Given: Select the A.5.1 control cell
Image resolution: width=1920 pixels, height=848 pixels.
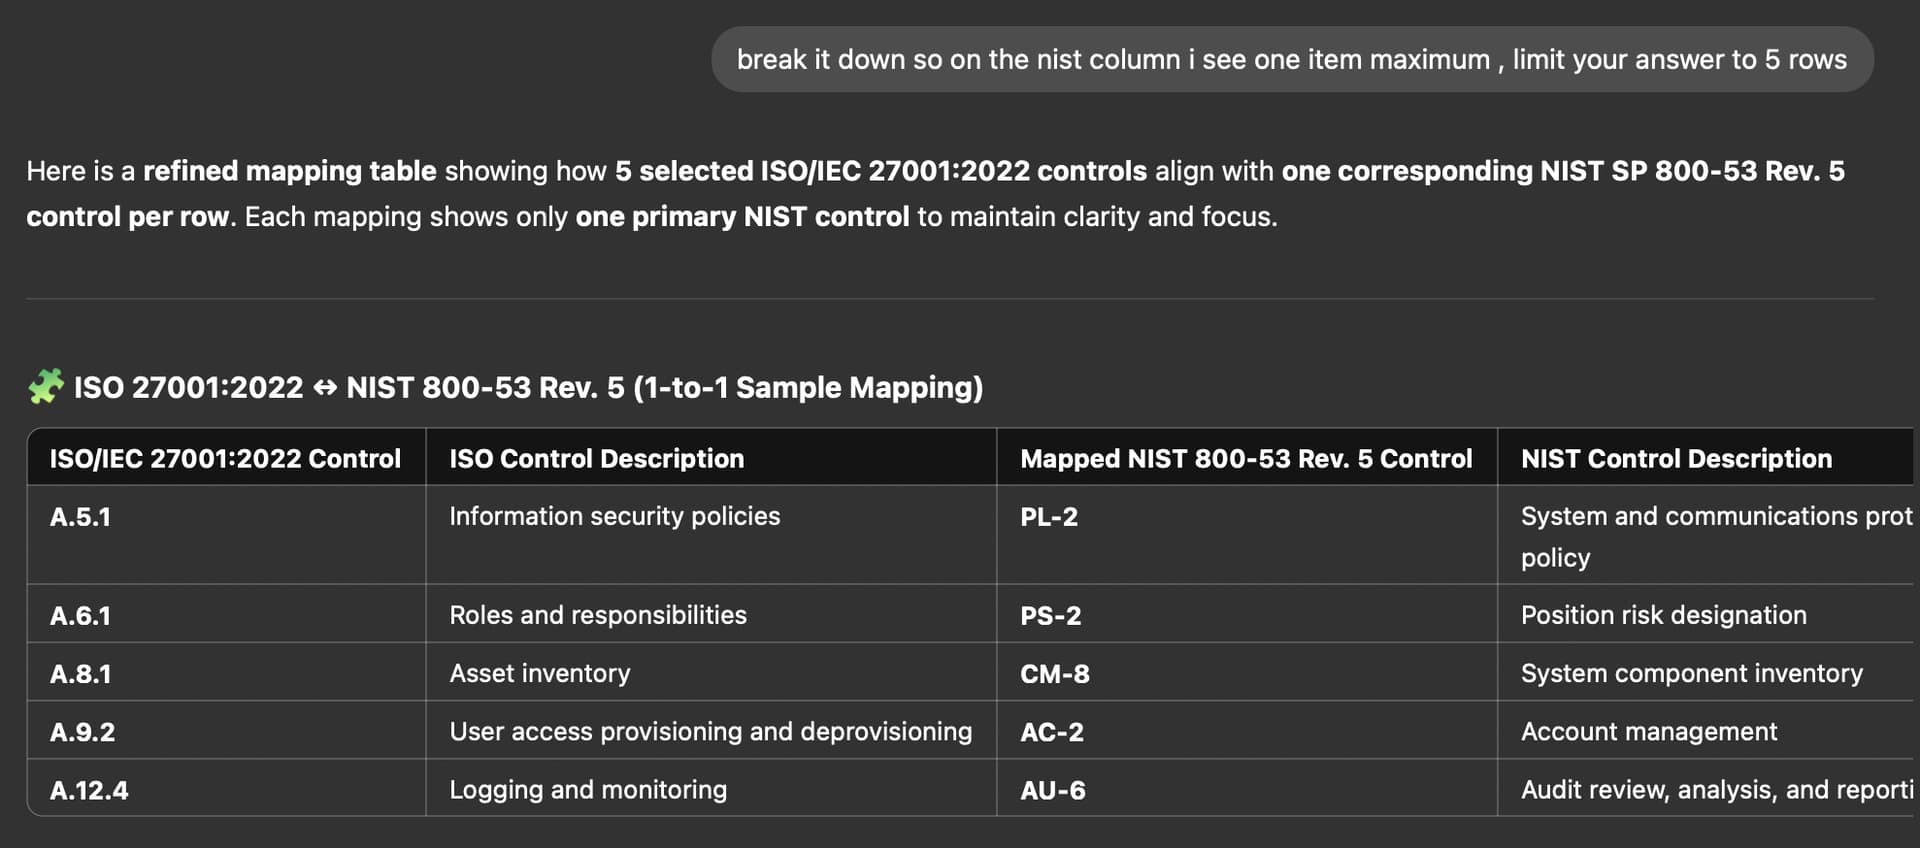Looking at the screenshot, I should point(226,535).
